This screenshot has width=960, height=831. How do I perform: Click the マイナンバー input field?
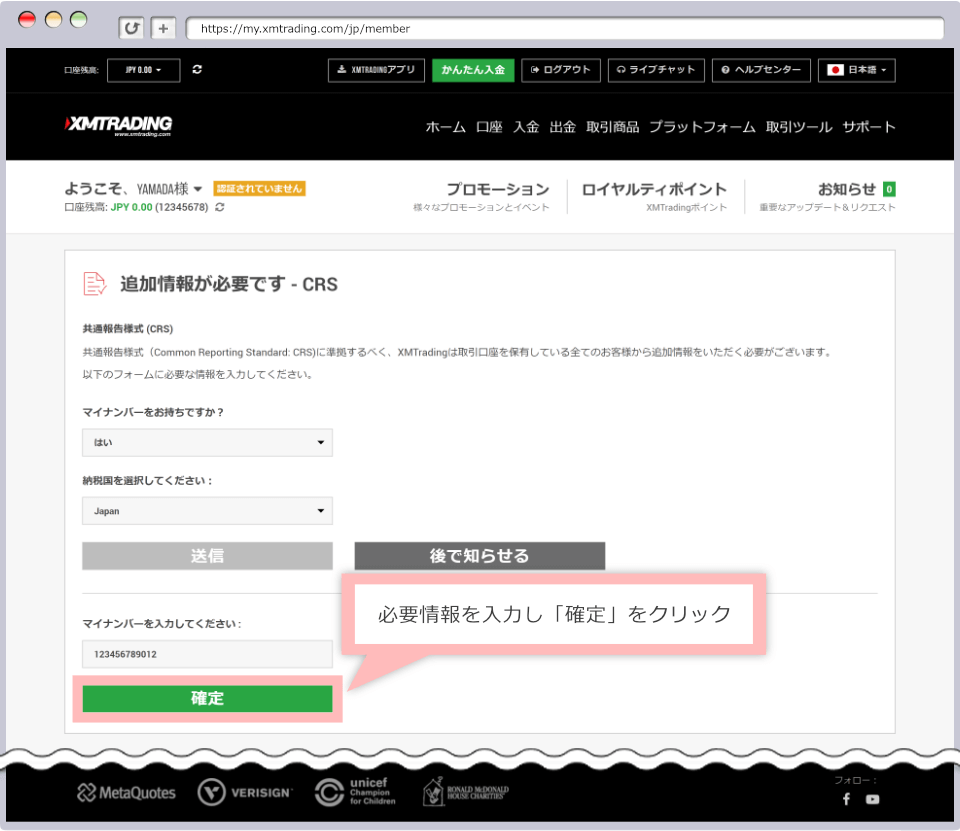point(208,654)
